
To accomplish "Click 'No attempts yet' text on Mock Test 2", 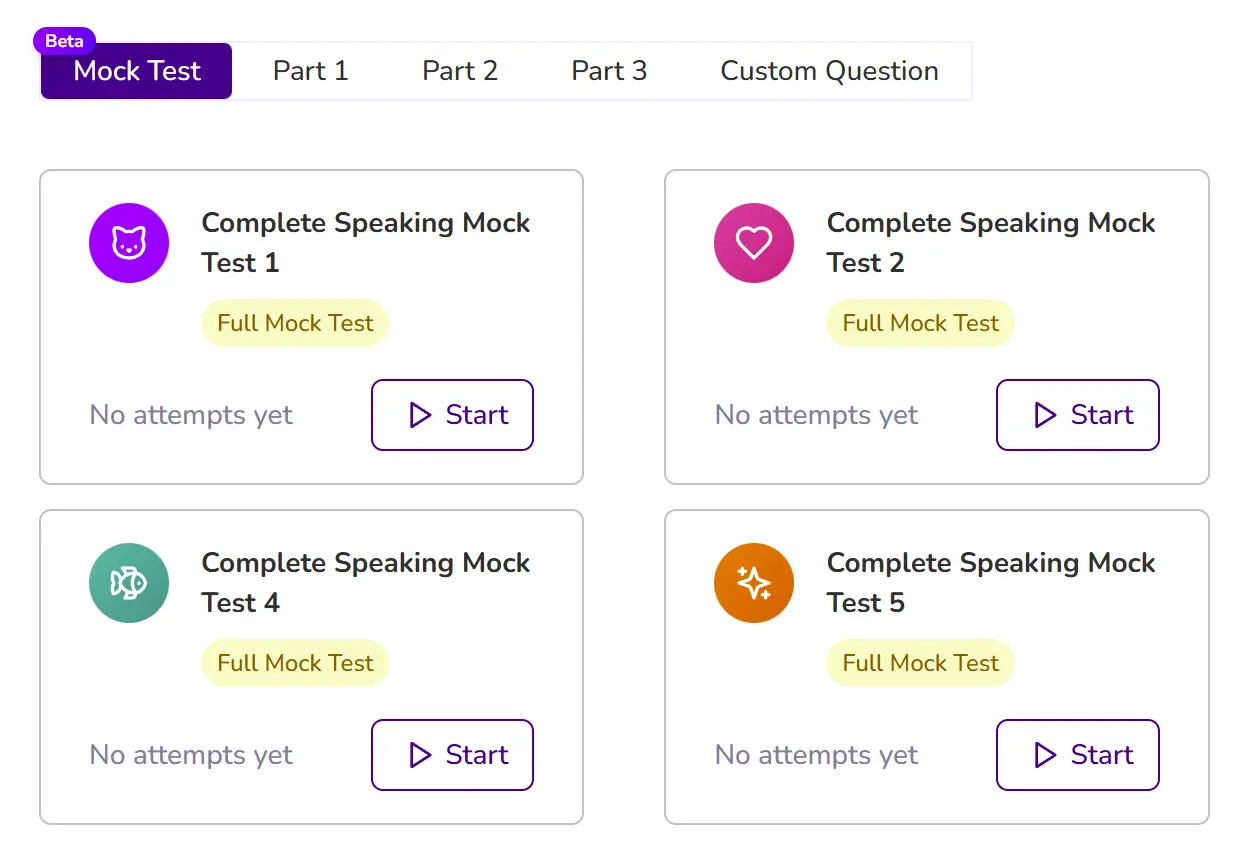I will click(x=816, y=415).
